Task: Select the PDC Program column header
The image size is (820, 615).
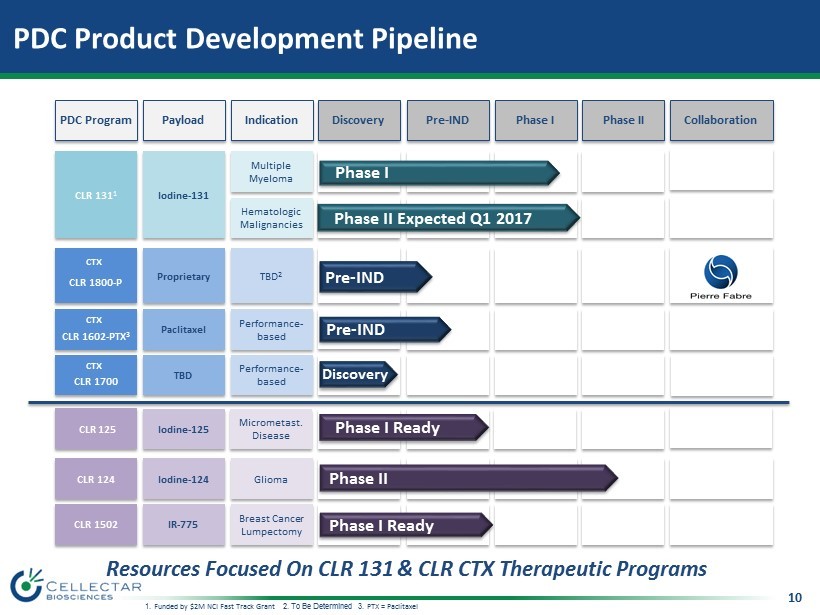Action: (x=96, y=120)
